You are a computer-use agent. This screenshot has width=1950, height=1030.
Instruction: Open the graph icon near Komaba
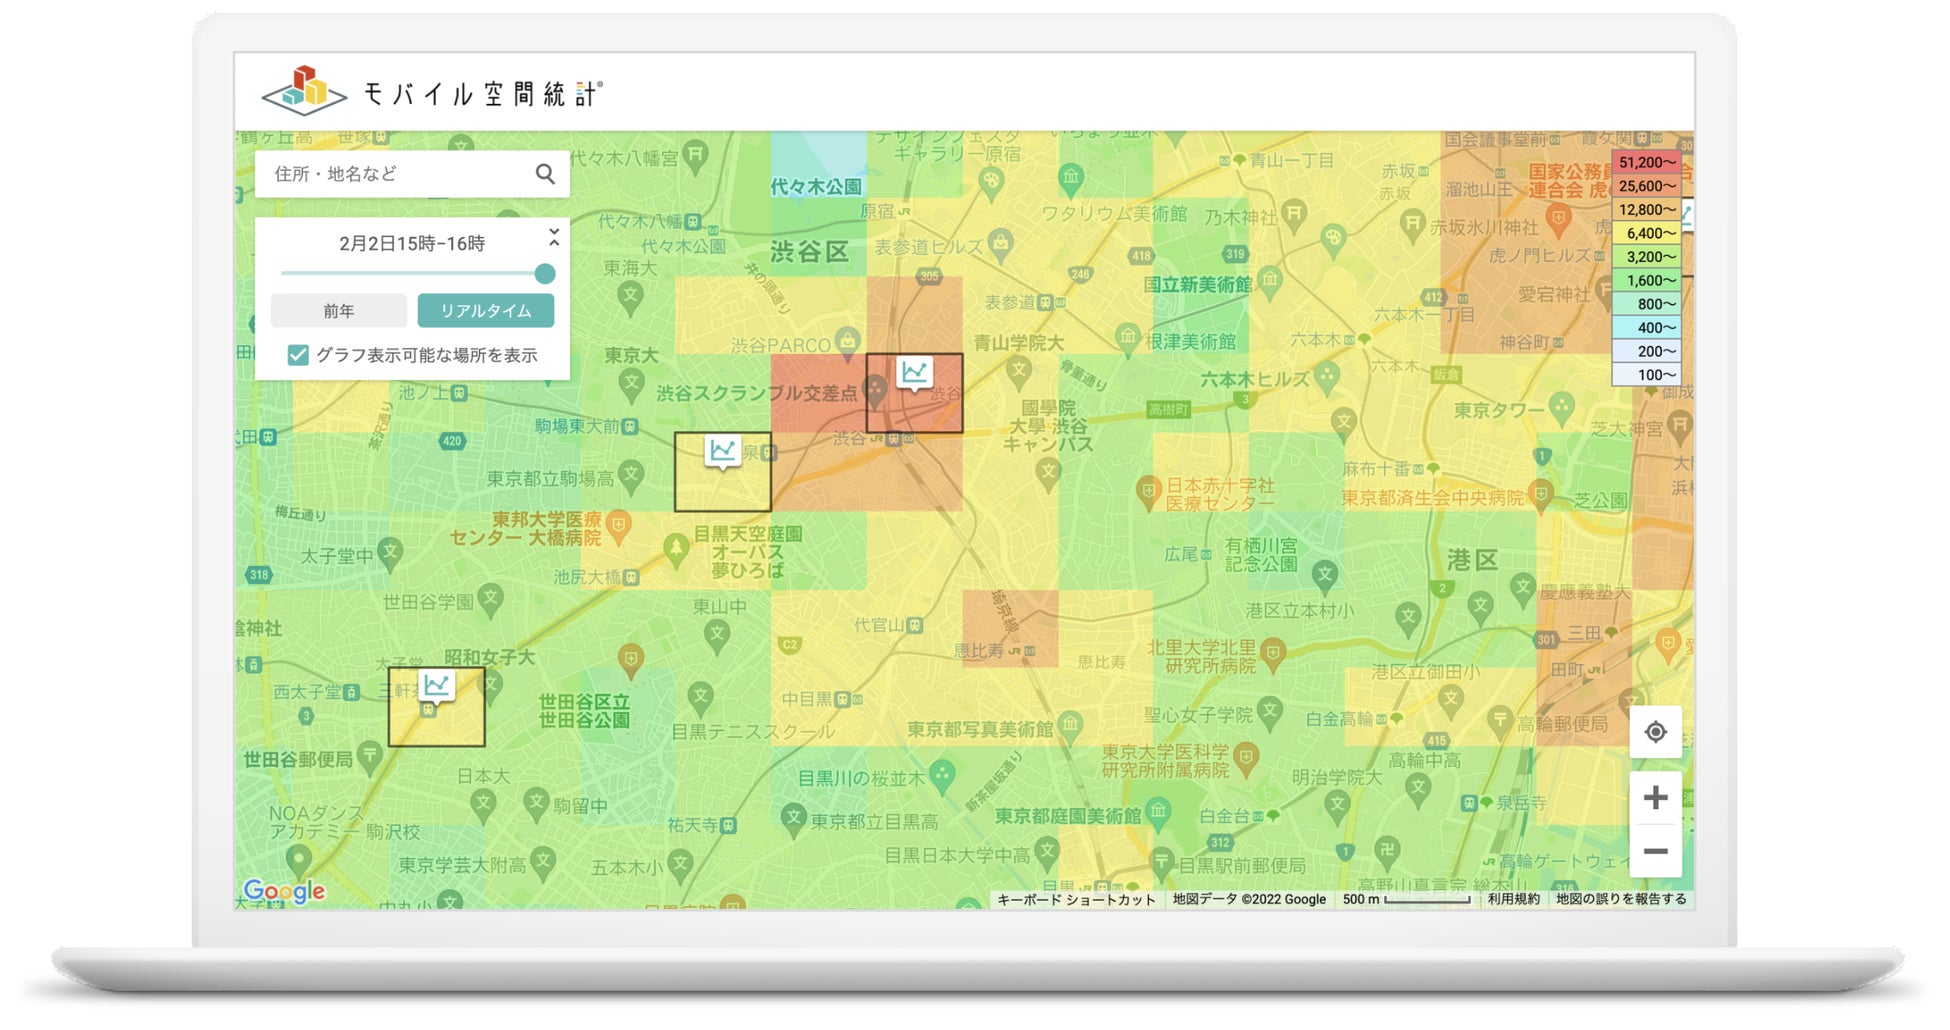[x=723, y=453]
